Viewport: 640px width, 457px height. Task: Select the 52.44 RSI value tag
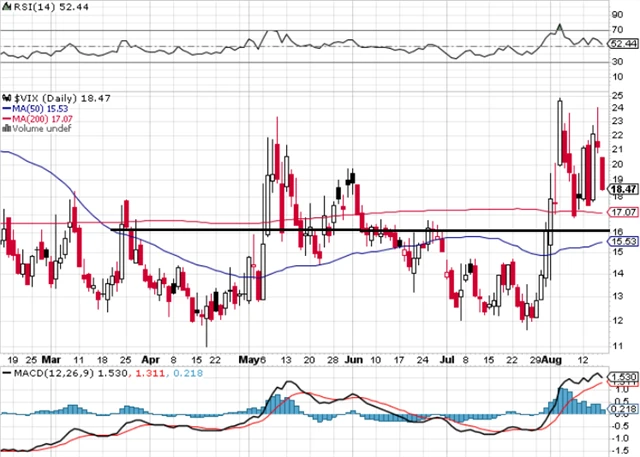623,44
